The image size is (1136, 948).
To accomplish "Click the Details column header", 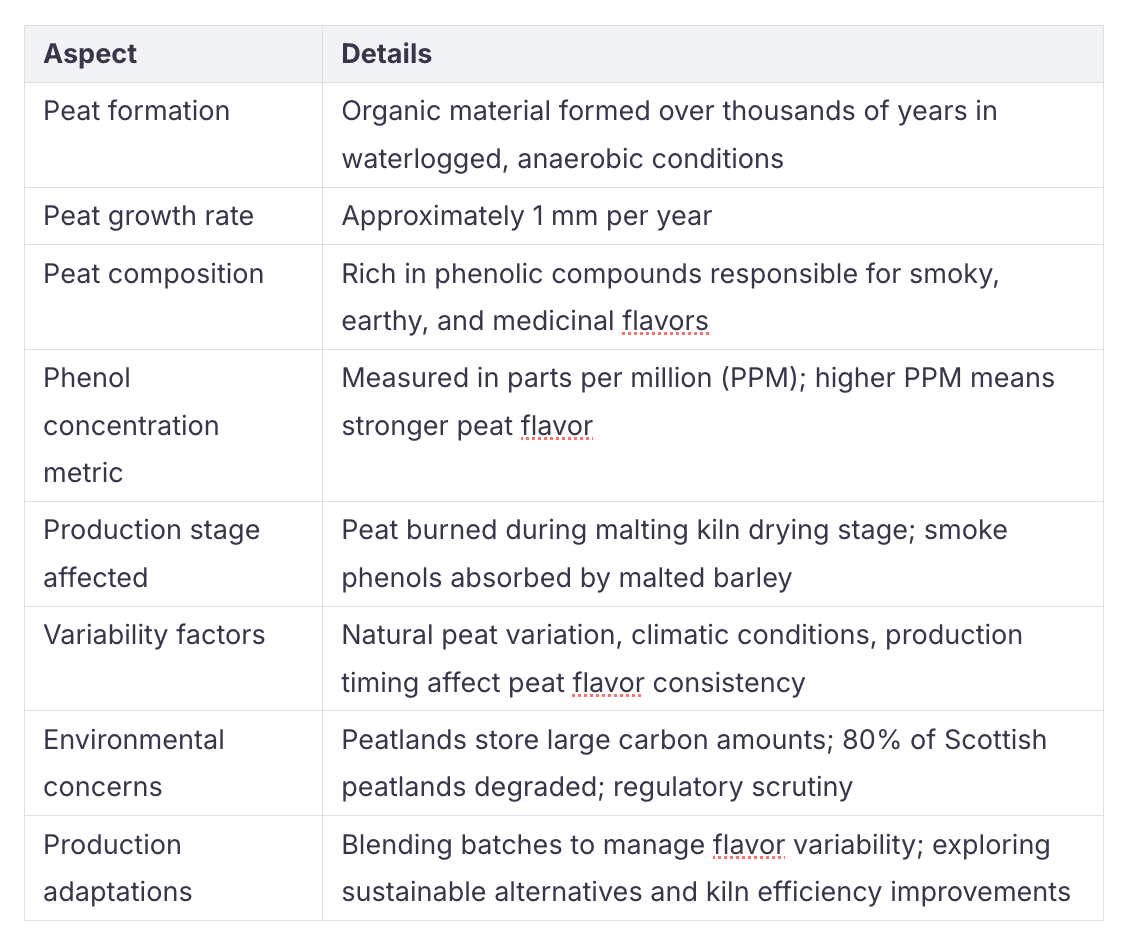I will (713, 54).
